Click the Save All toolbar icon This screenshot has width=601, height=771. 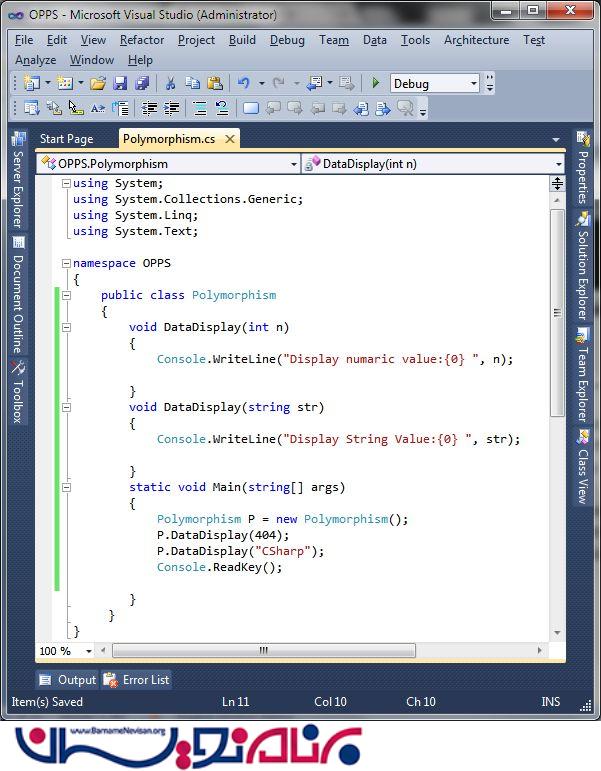pyautogui.click(x=141, y=83)
